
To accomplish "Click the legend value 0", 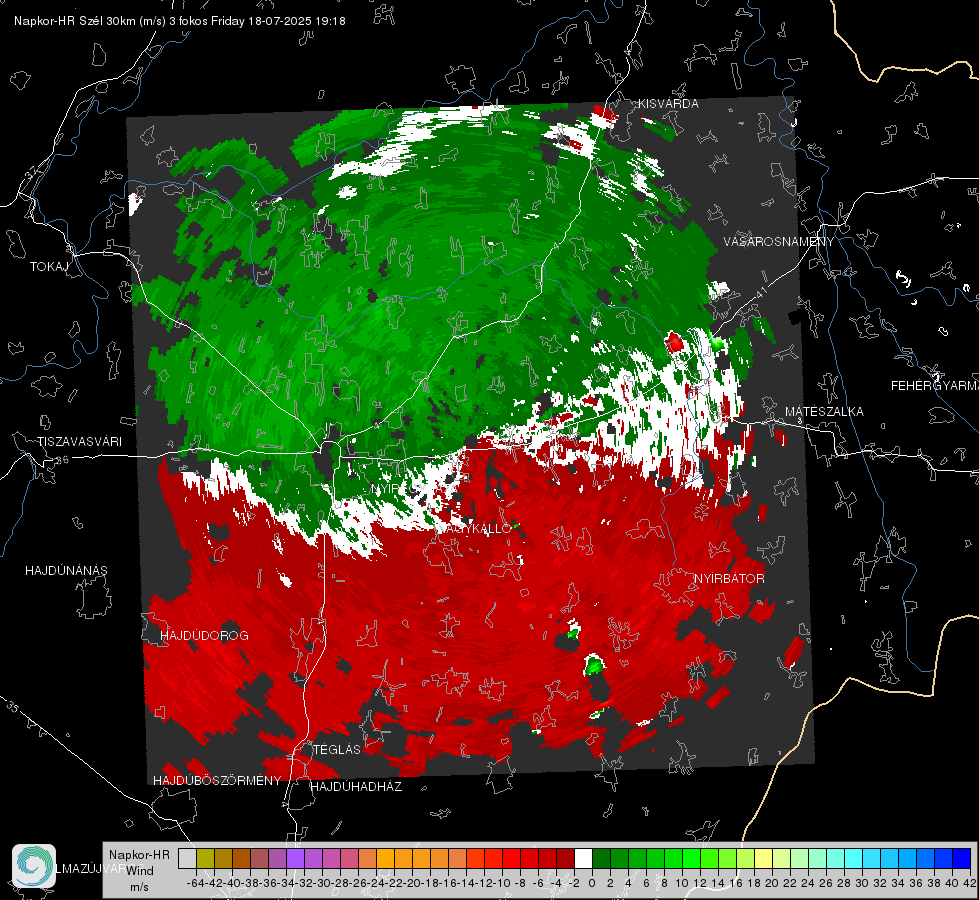I will (592, 883).
